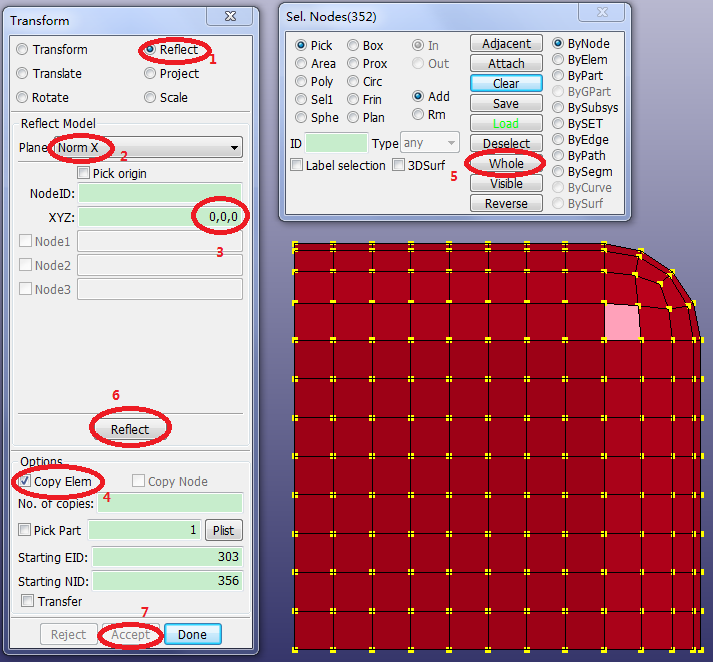Select the Add radio option
Image resolution: width=713 pixels, height=662 pixels.
click(x=418, y=96)
